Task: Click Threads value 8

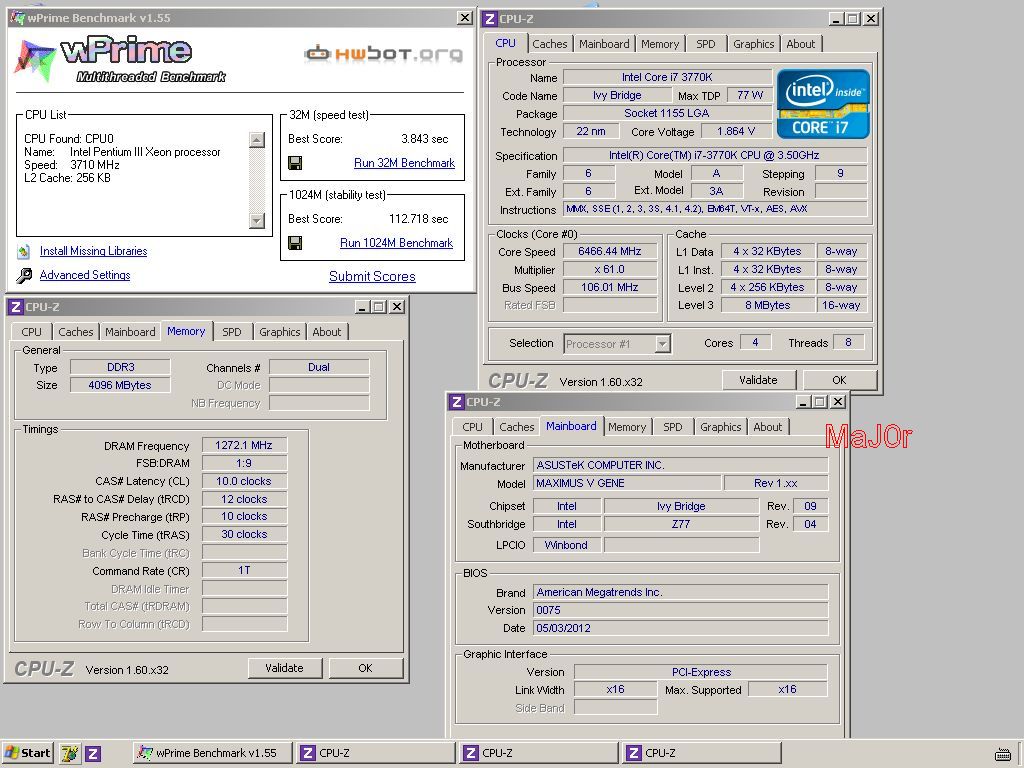Action: pos(848,342)
